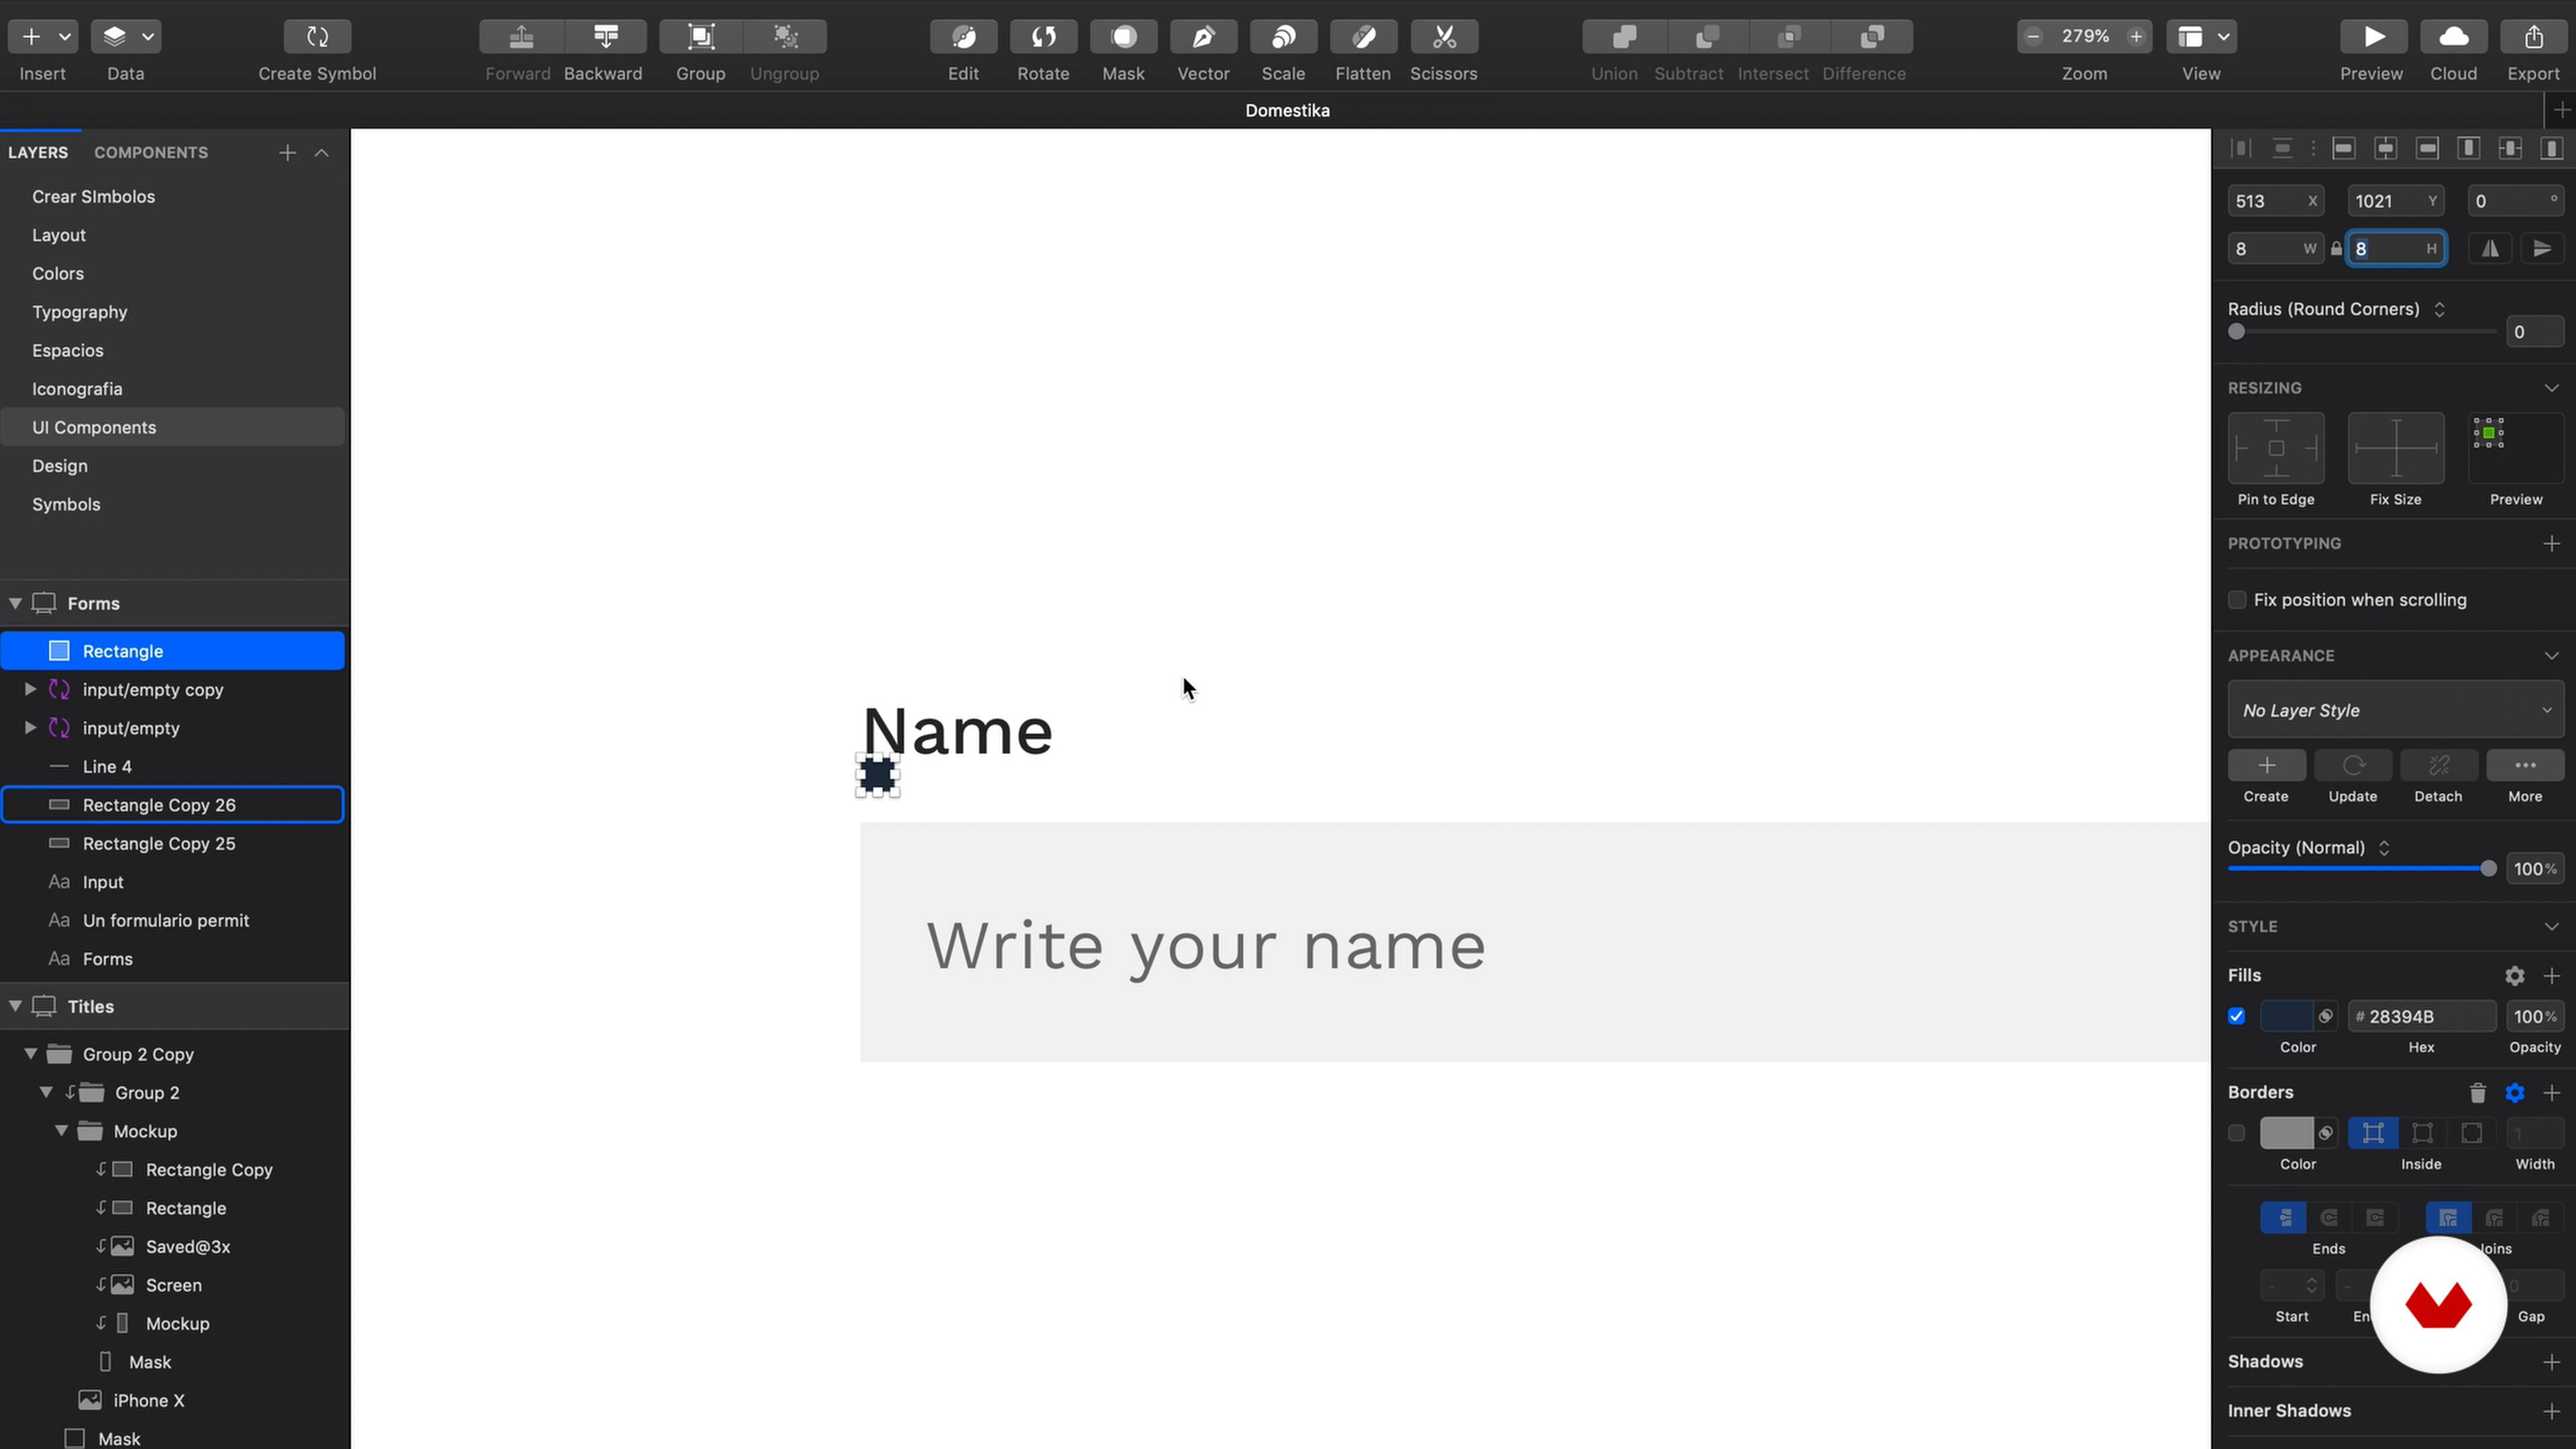This screenshot has height=1449, width=2576.
Task: Set border position to Outside
Action: (2471, 1134)
